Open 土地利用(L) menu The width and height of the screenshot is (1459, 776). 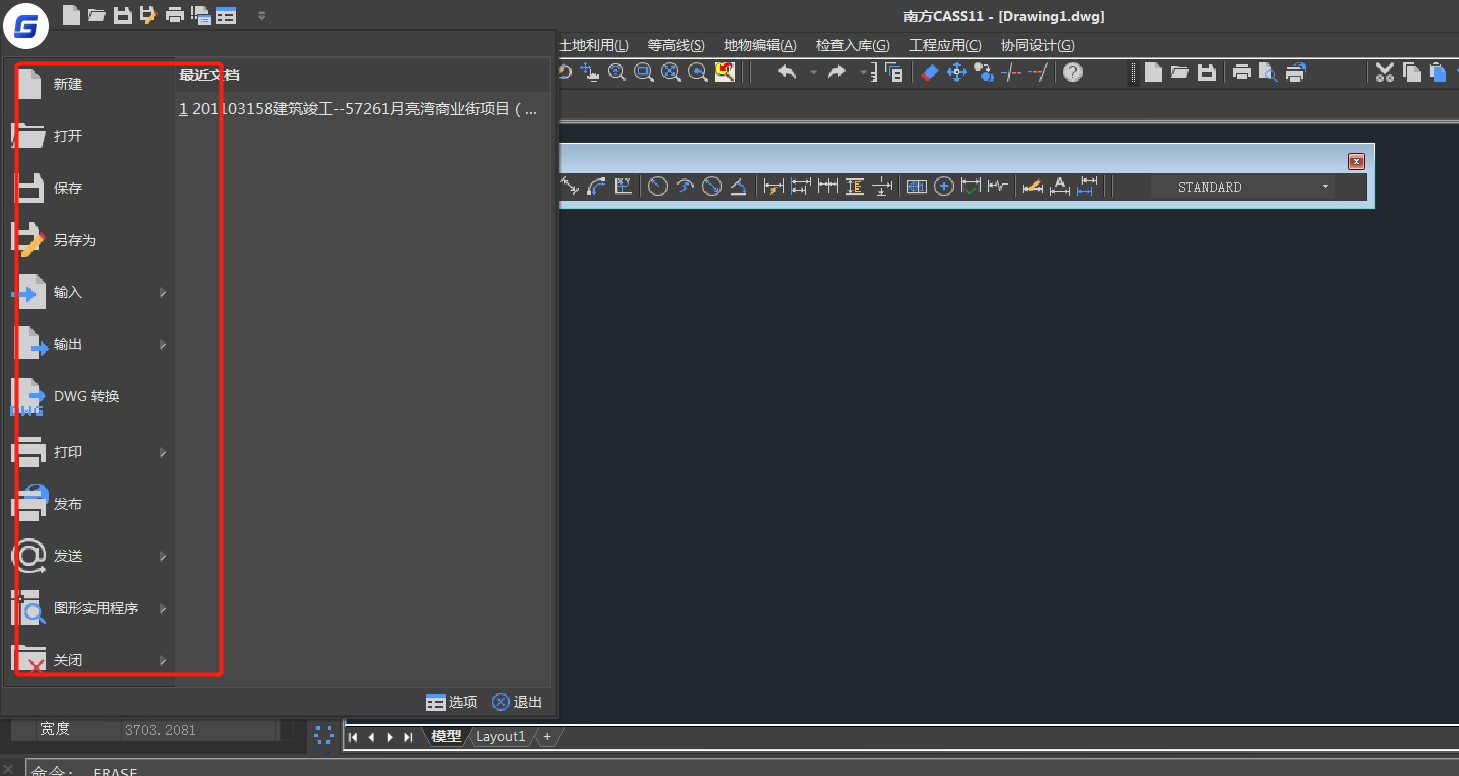(594, 45)
